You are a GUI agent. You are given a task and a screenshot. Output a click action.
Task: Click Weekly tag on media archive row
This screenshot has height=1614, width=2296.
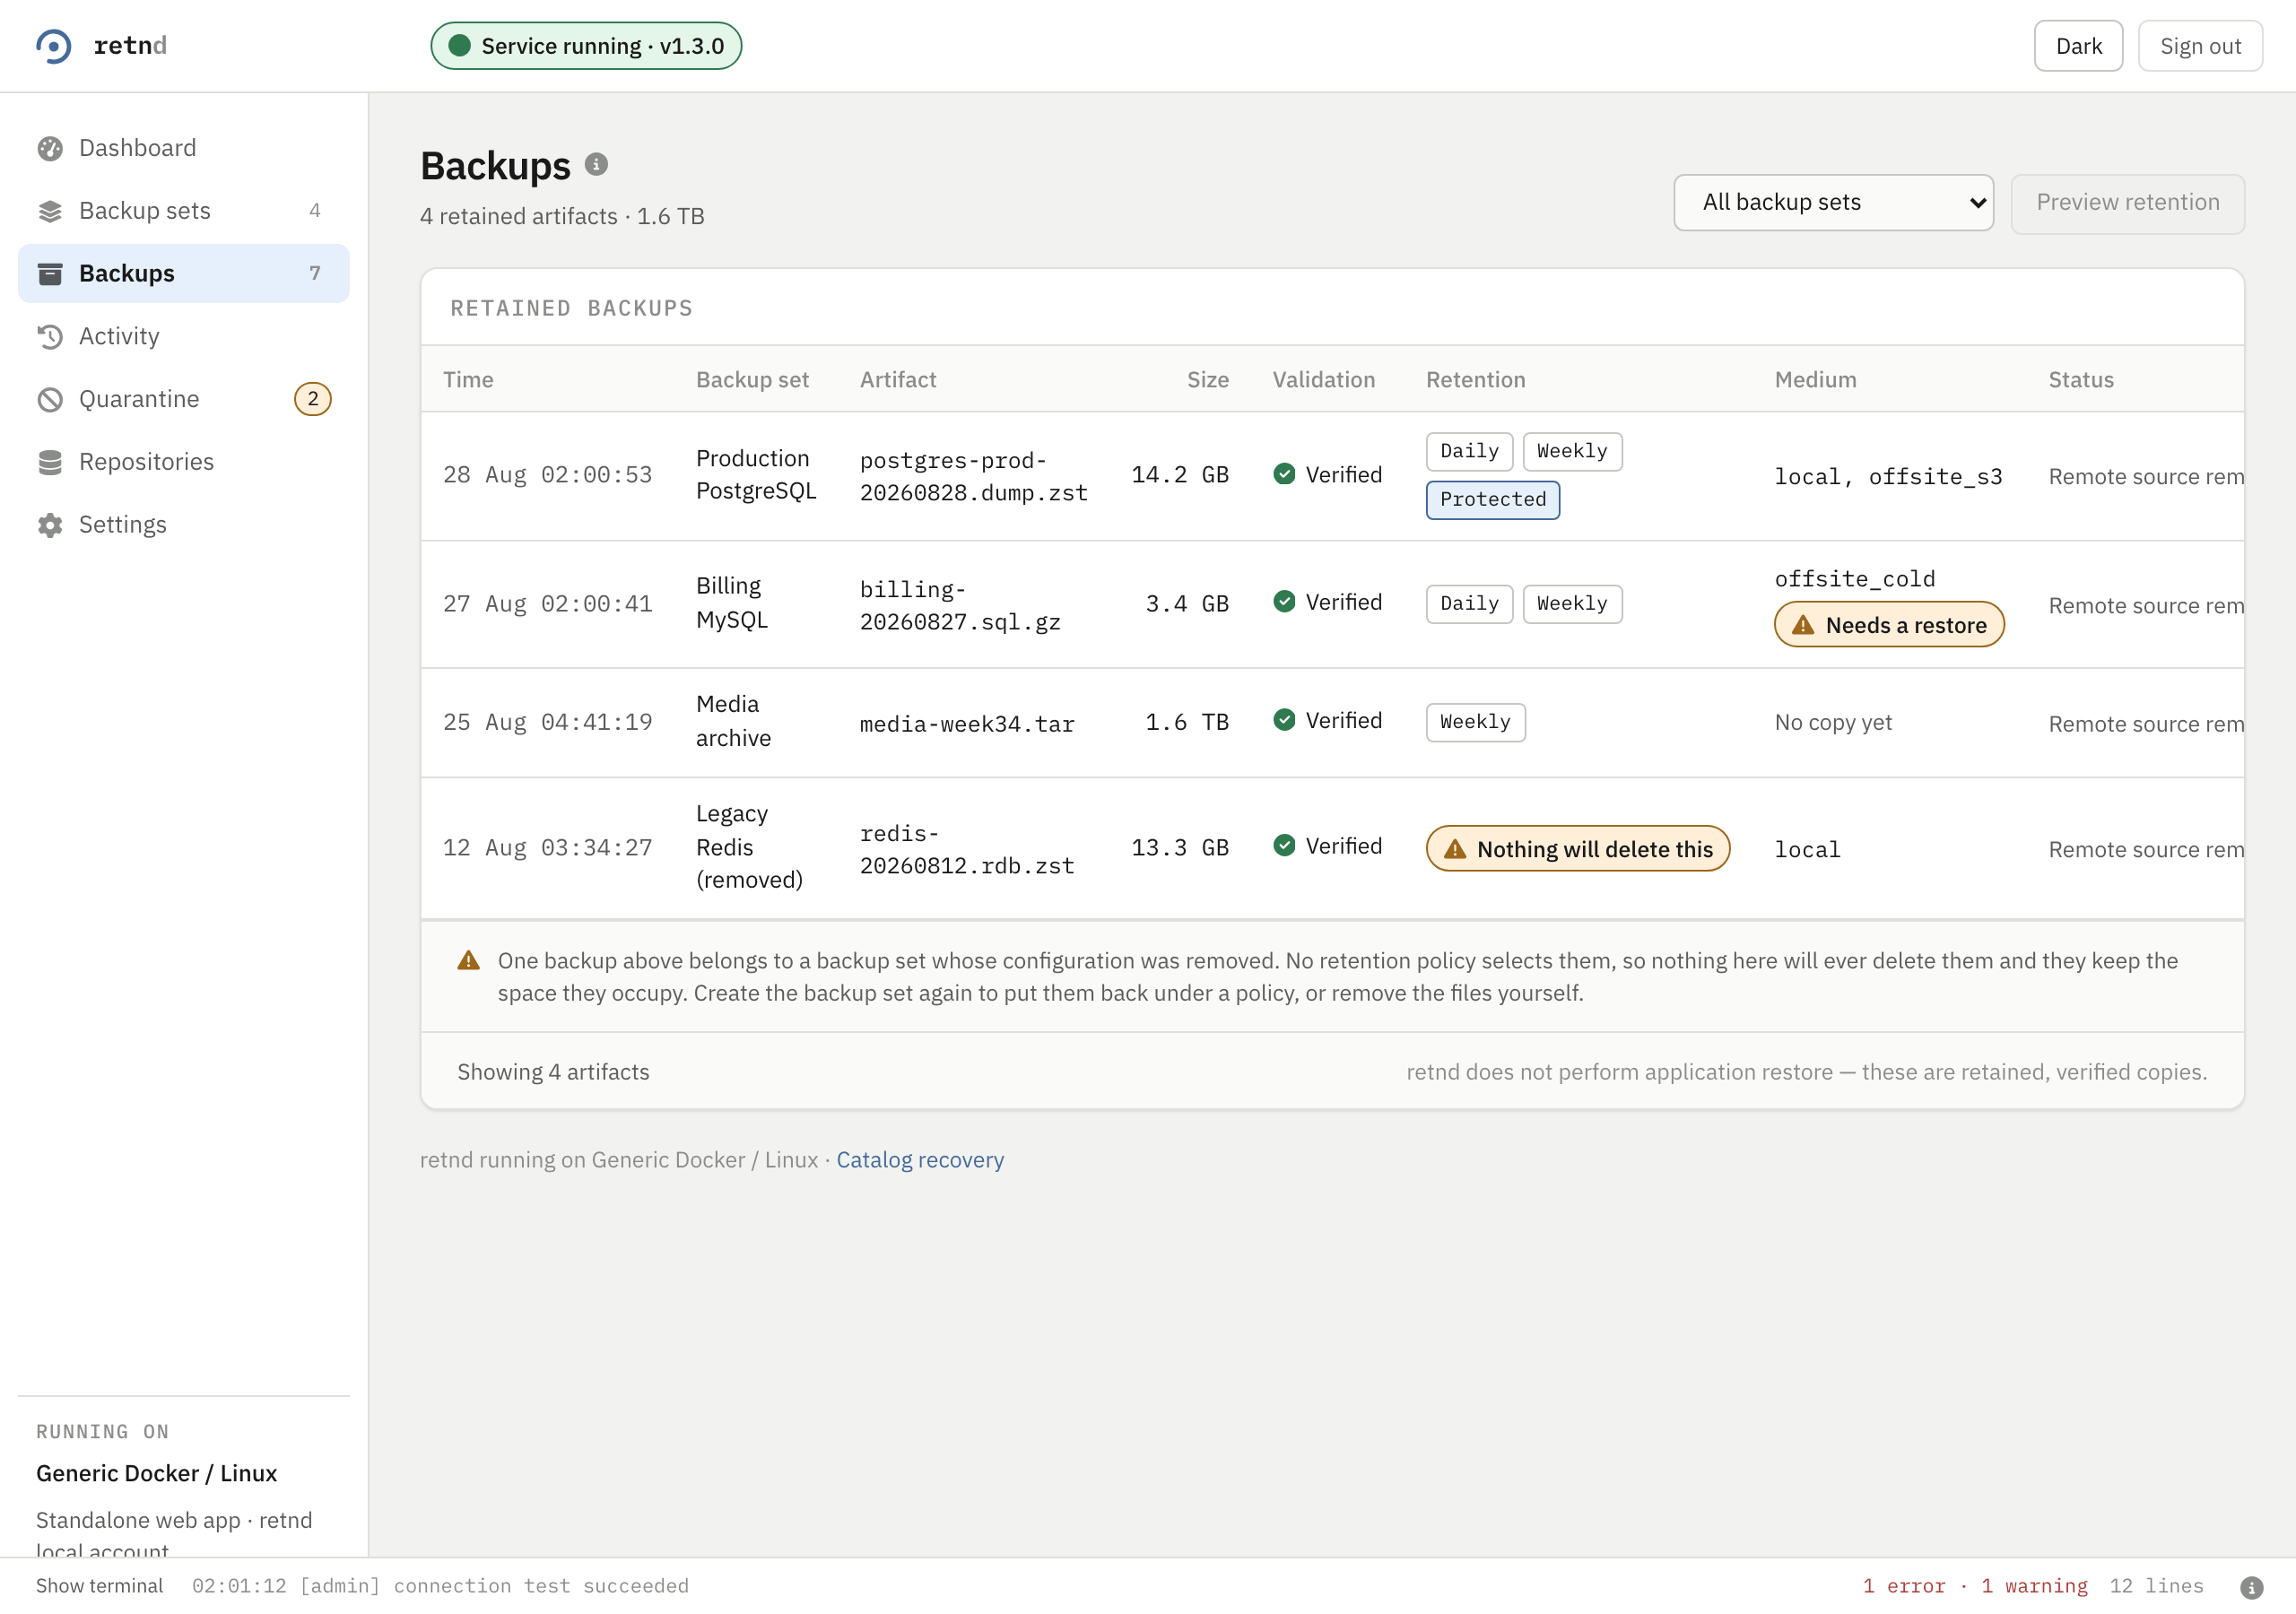(1475, 722)
